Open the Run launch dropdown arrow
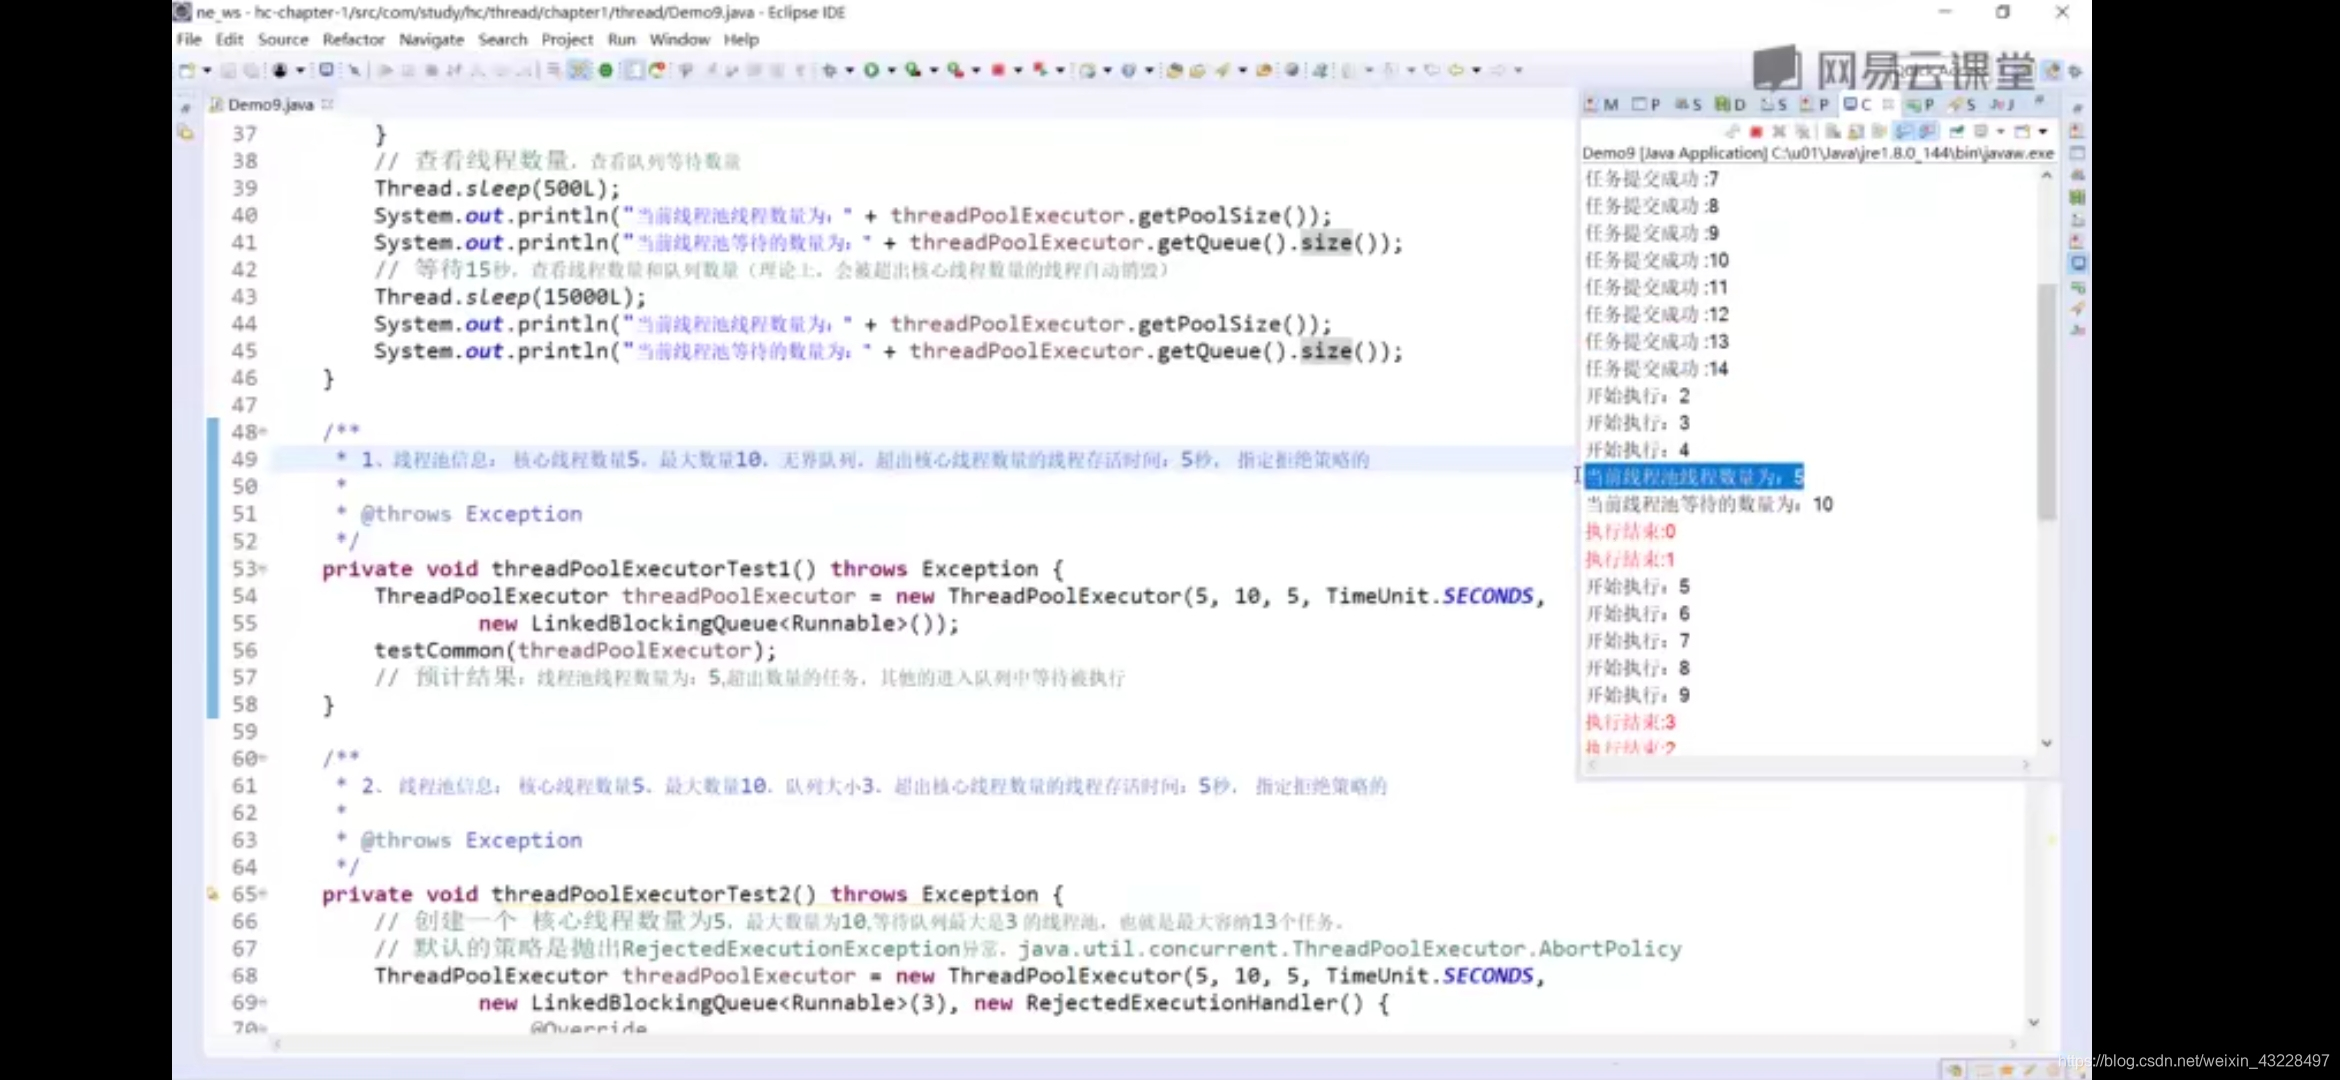Image resolution: width=2340 pixels, height=1080 pixels. pos(891,70)
